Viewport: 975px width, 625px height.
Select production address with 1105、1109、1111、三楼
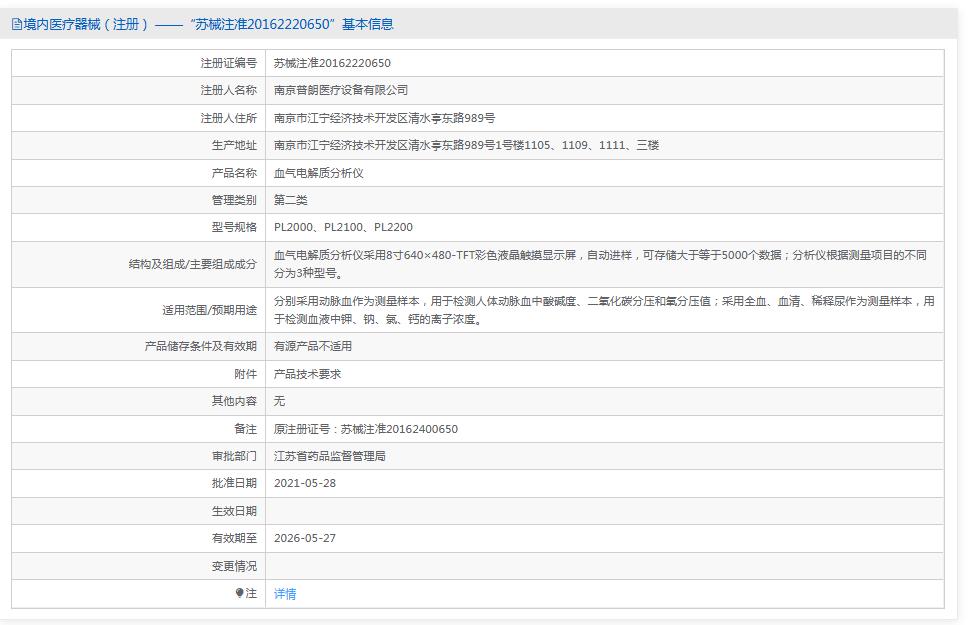click(x=466, y=145)
